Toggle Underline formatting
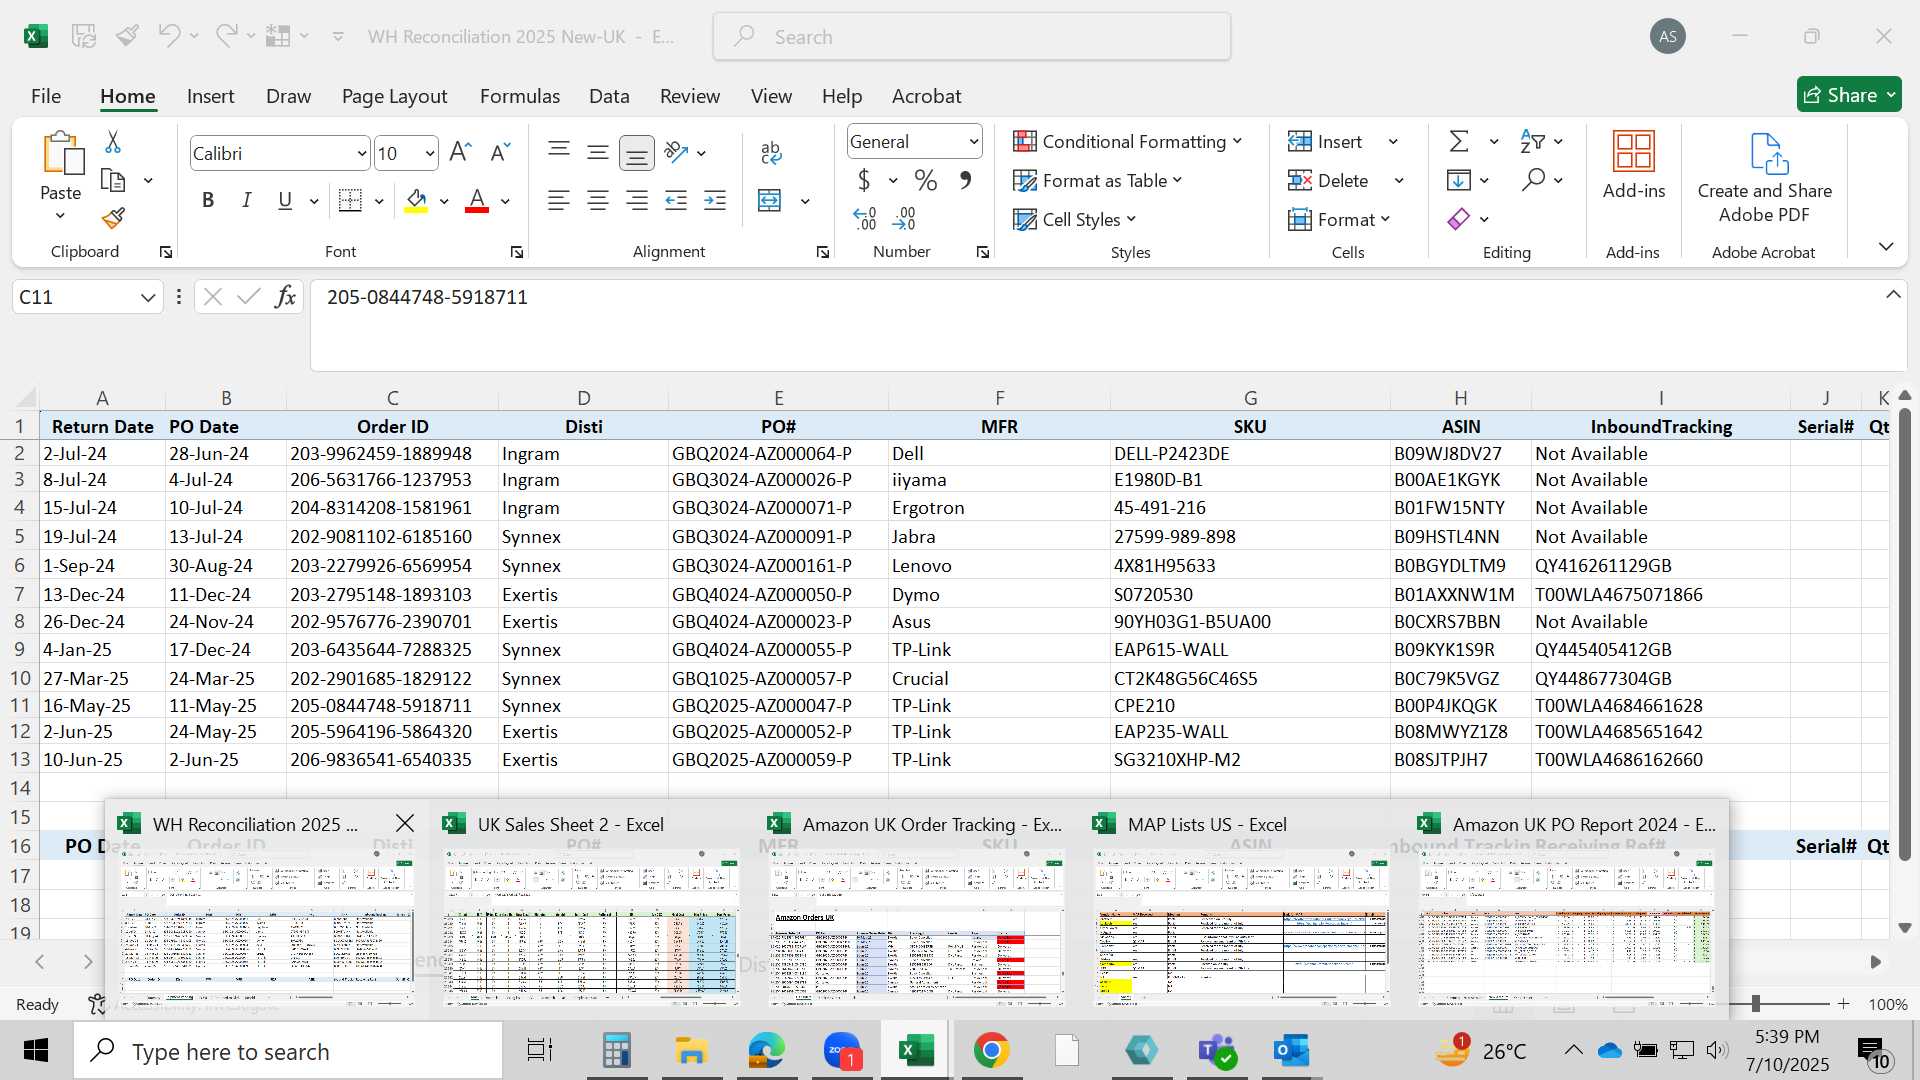1920x1080 pixels. tap(285, 200)
